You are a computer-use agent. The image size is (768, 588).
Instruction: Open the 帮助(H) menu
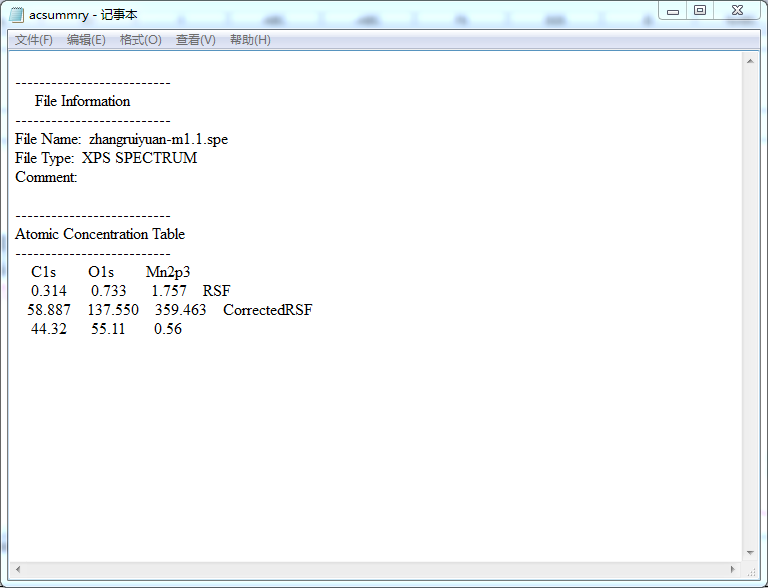250,40
